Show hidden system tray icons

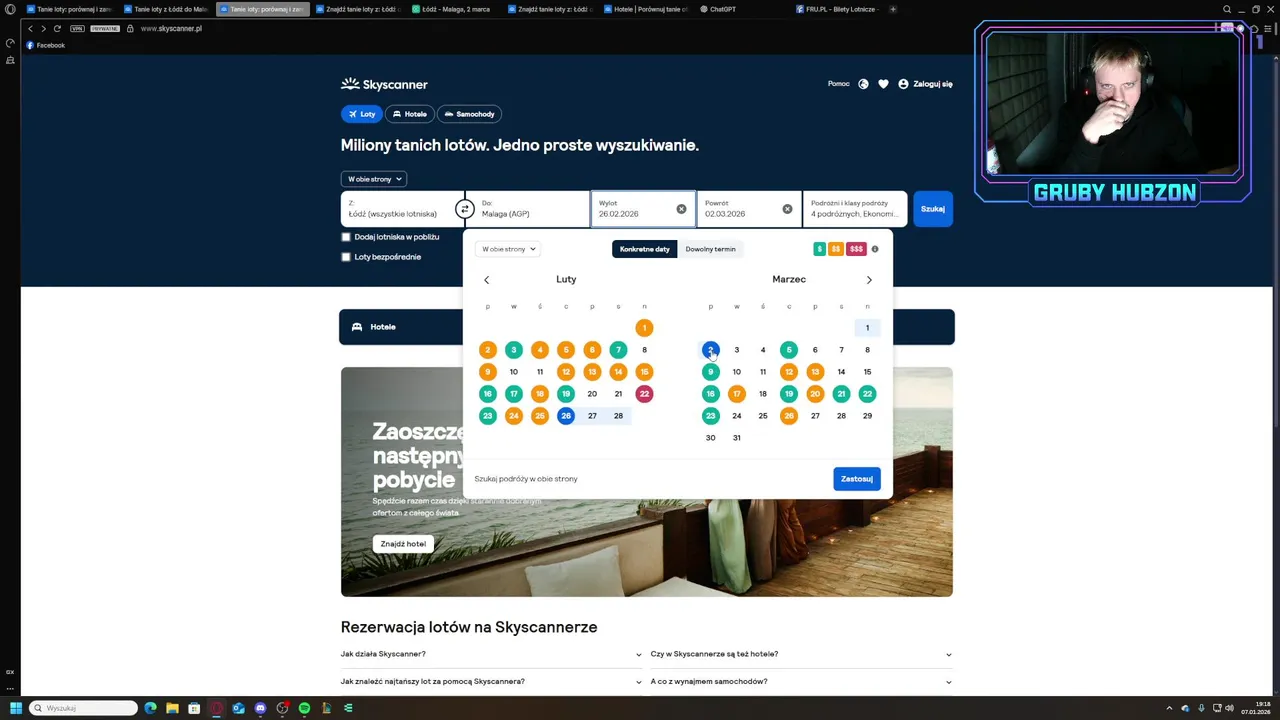pyautogui.click(x=1171, y=708)
